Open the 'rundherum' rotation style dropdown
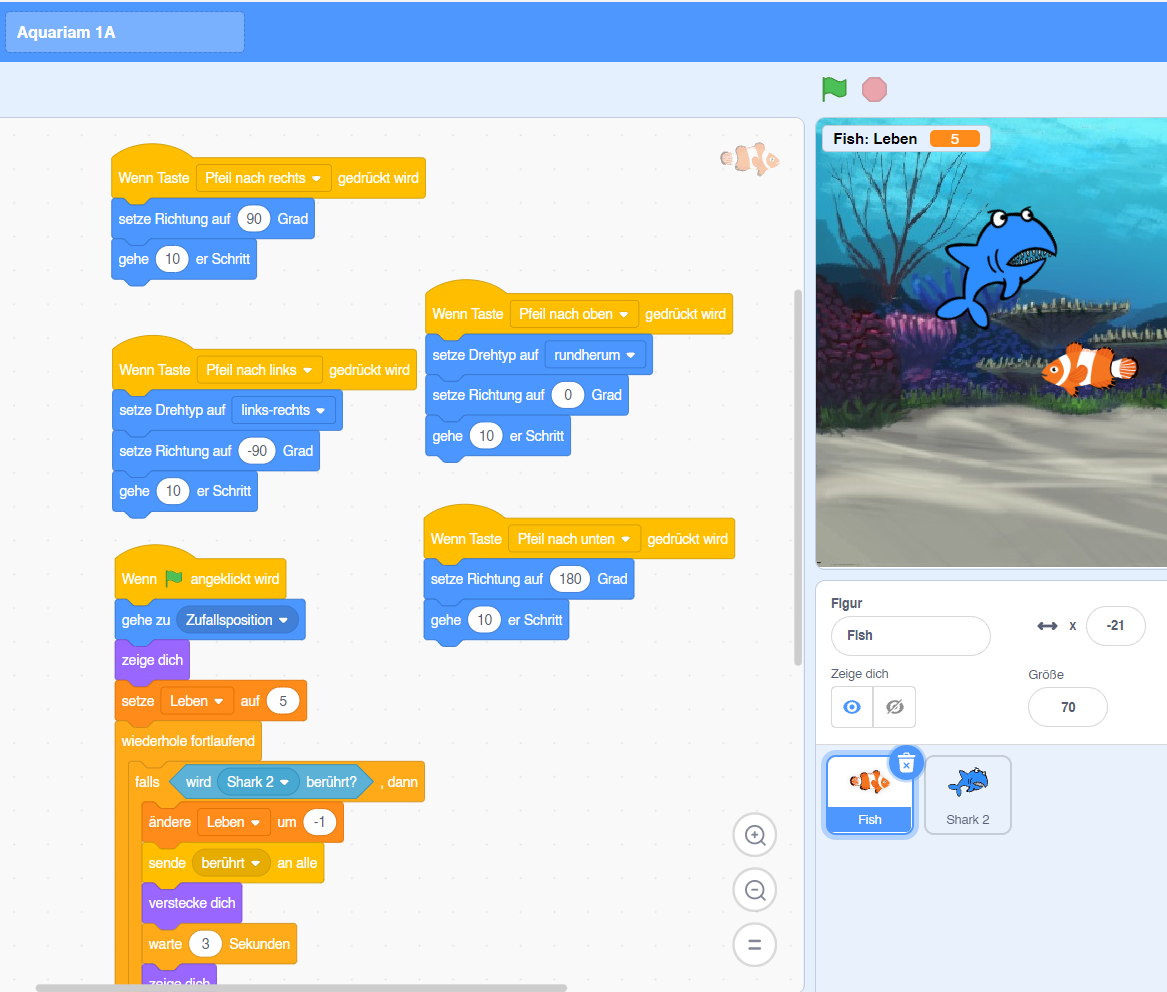This screenshot has width=1167, height=992. click(x=630, y=355)
